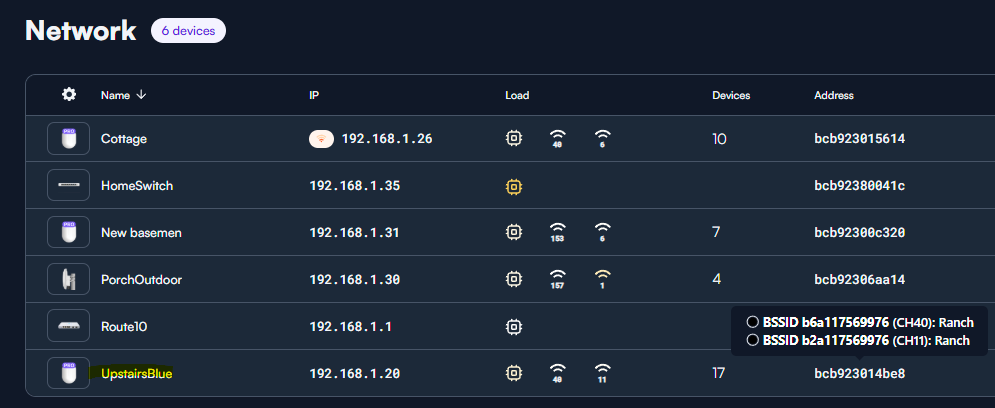
Task: Click the IP column header
Action: click(313, 95)
